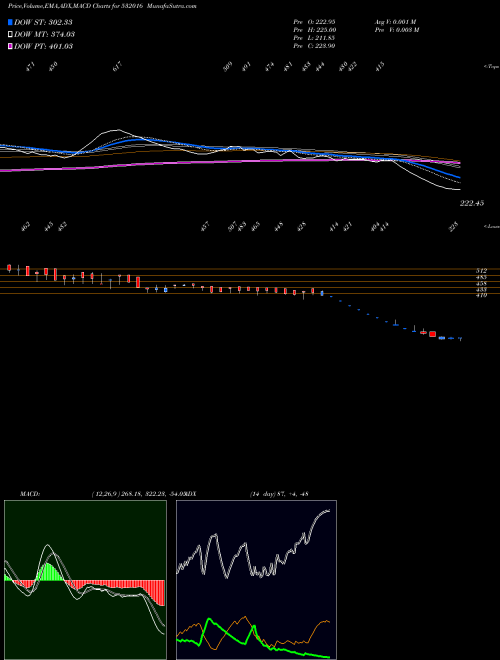Click the 'Pre V: 0.003 M' volume text
This screenshot has height=660, width=500.
pyautogui.click(x=396, y=30)
